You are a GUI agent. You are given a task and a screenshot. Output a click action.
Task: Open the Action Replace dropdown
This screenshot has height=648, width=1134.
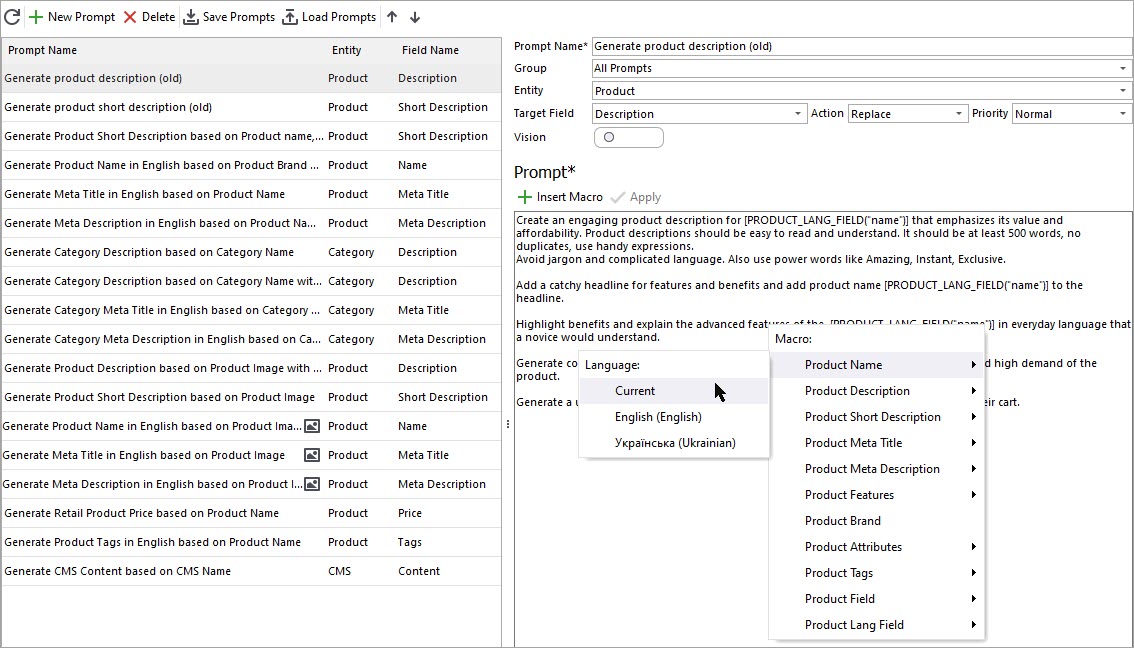click(959, 114)
